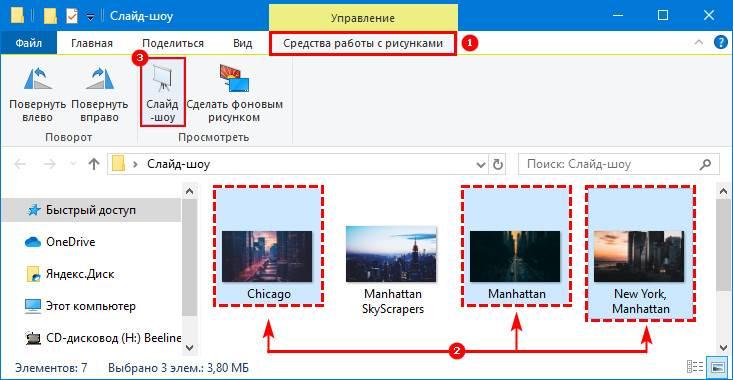
Task: Rotate the picture right (Повернуть вправо)
Action: point(100,94)
